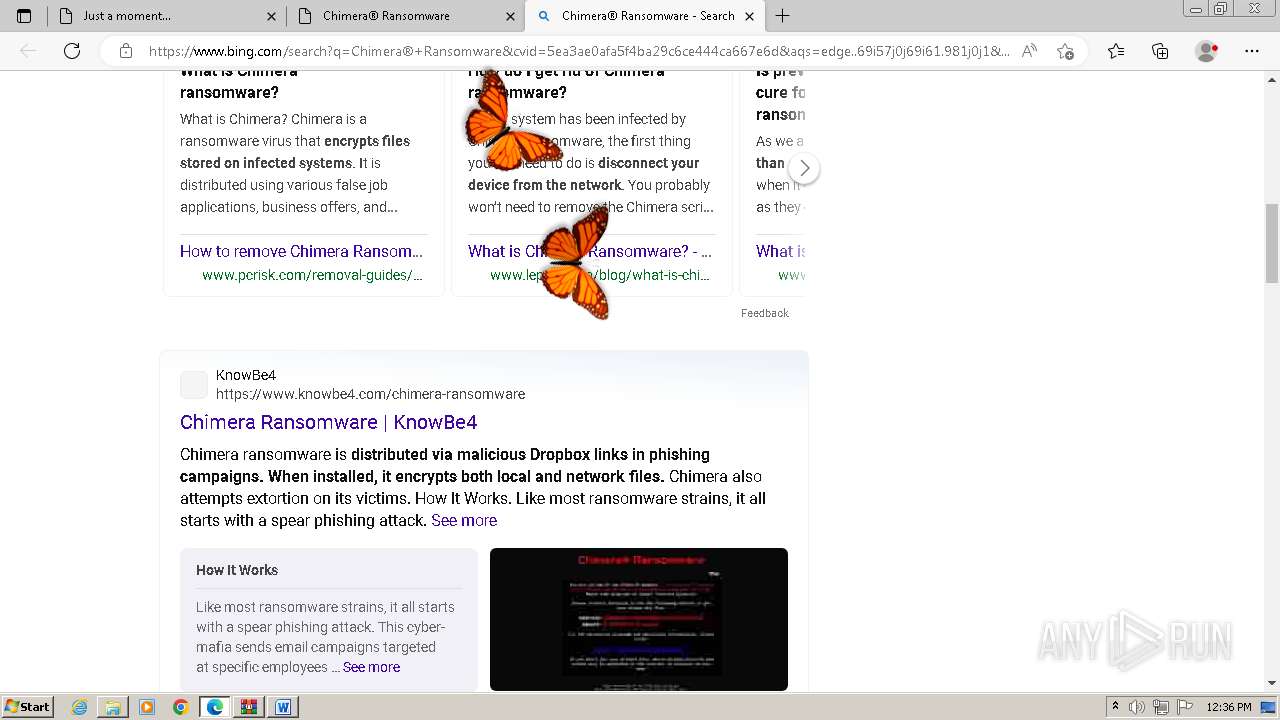
Task: Close the Bing search tab
Action: click(x=749, y=16)
